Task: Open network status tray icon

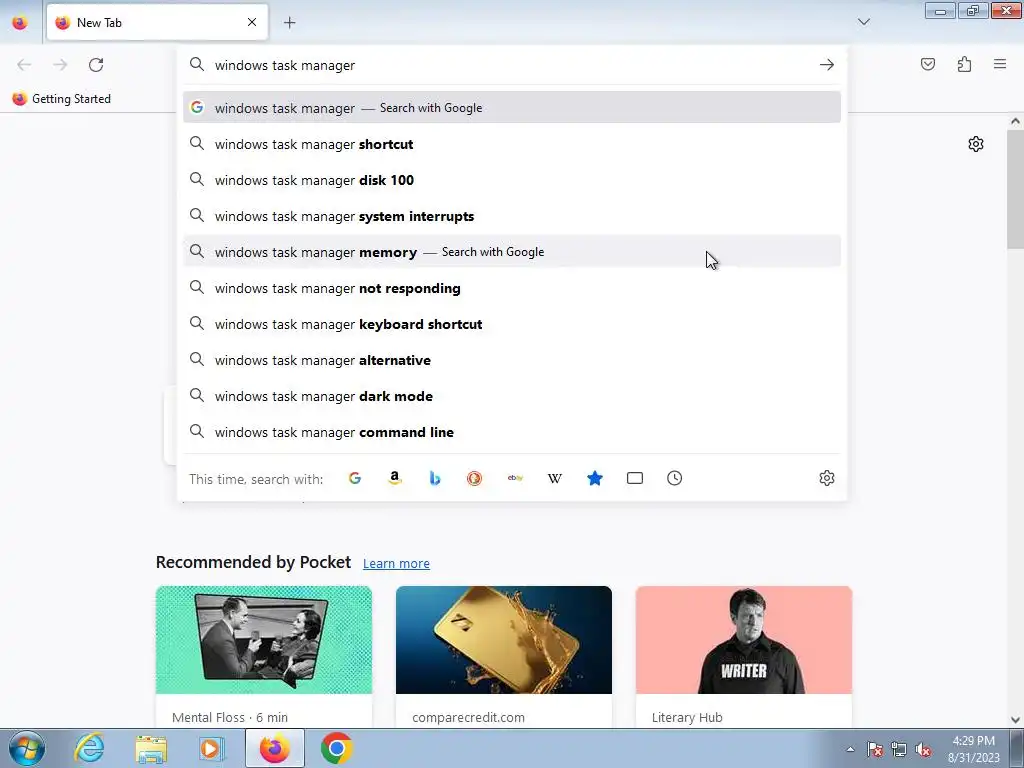Action: (x=899, y=749)
